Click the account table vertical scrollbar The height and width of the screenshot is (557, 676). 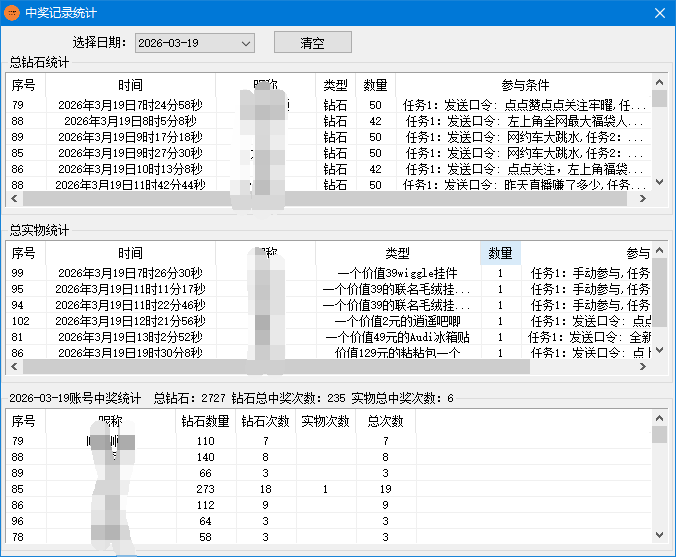coord(659,480)
